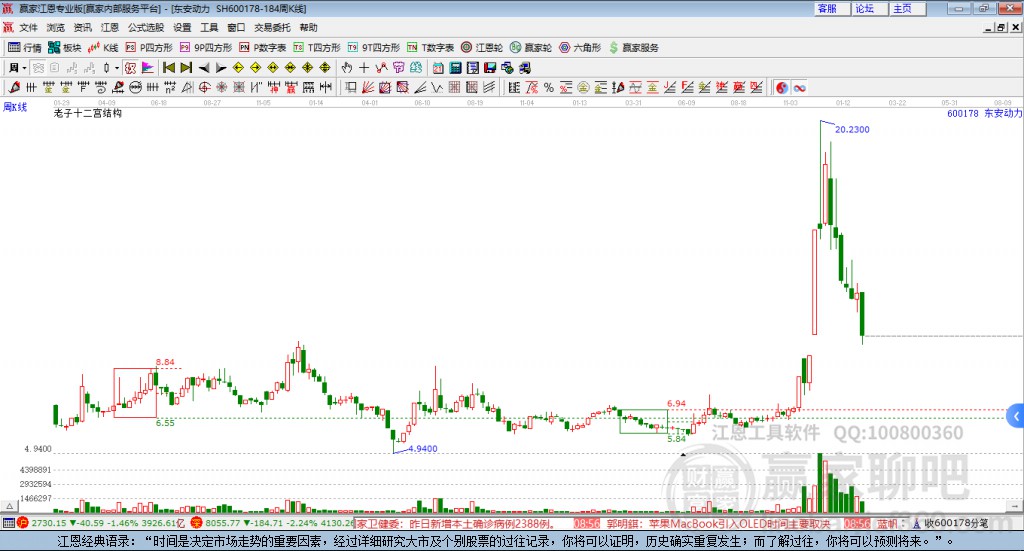1024x551 pixels.
Task: Click the 客服 customer service button
Action: 827,8
